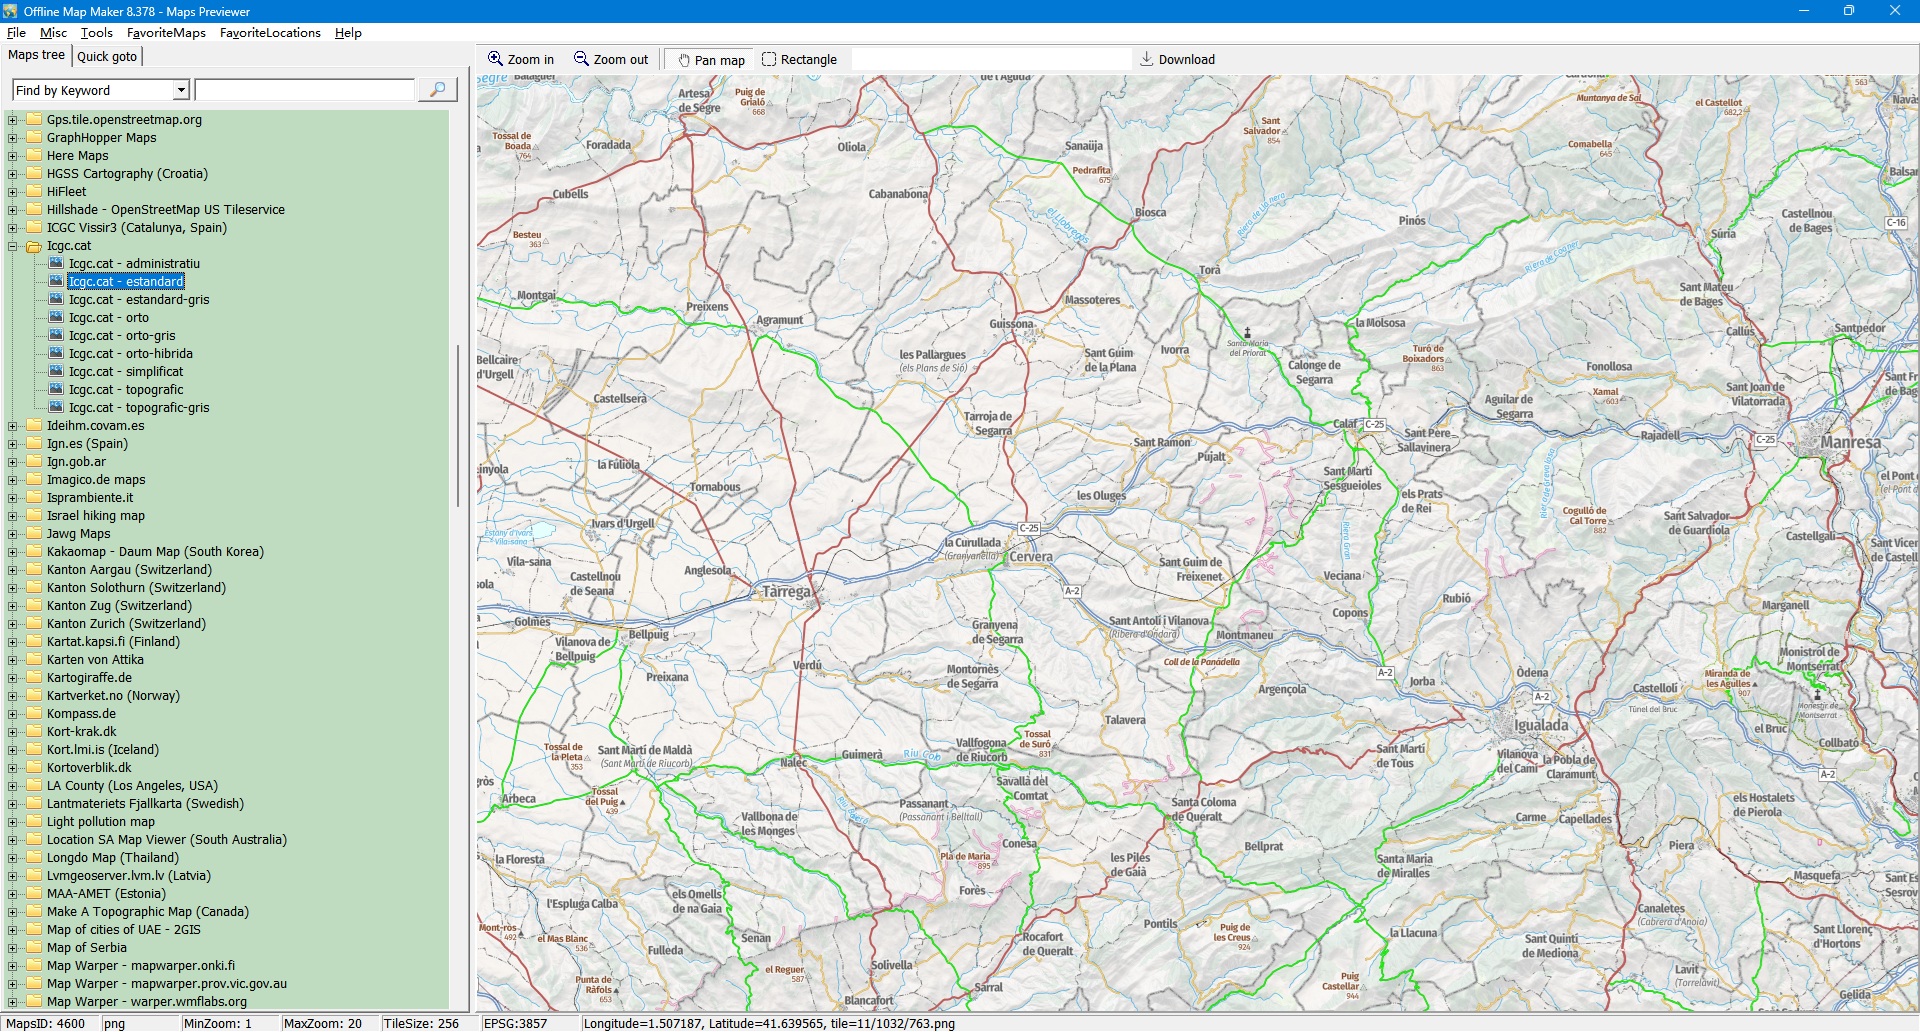Click the Zoom in magnifier icon

495,59
